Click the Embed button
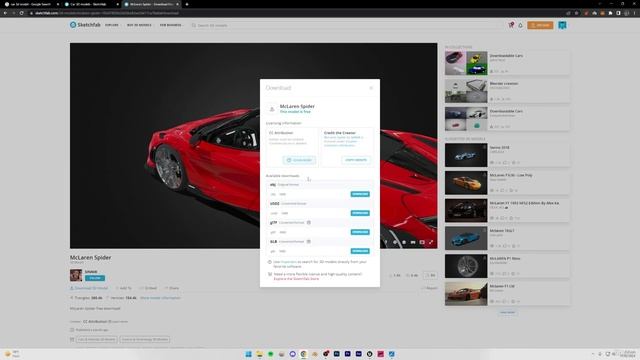This screenshot has width=640, height=360. 149,288
